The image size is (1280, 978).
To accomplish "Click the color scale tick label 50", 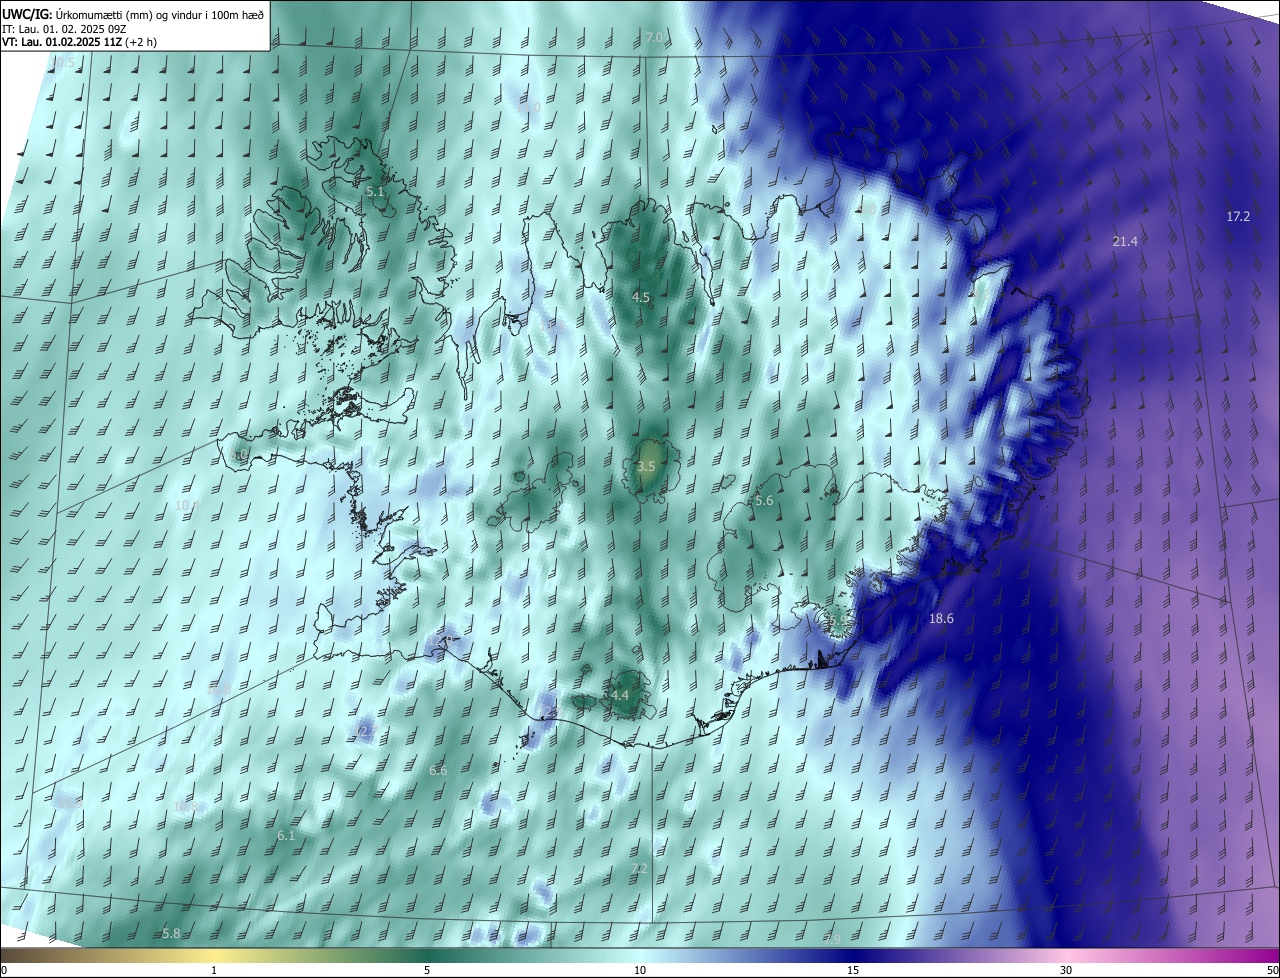I will (1272, 970).
